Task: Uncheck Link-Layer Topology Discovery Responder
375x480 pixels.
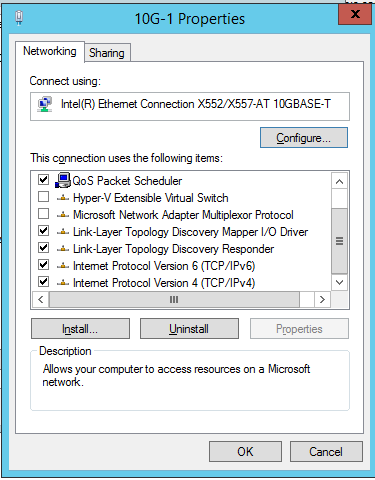Action: [x=43, y=248]
